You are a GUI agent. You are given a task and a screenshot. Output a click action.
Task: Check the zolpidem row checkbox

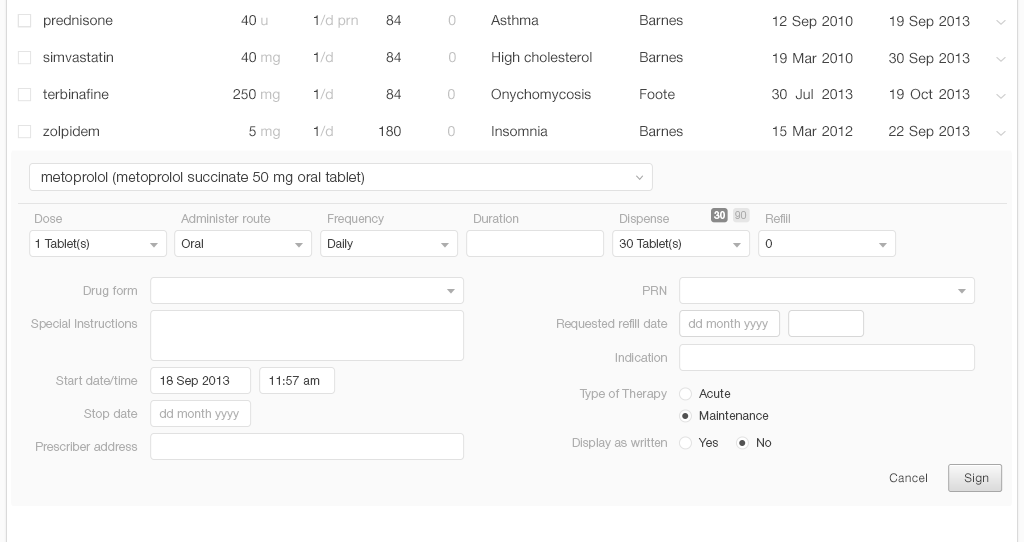(25, 132)
